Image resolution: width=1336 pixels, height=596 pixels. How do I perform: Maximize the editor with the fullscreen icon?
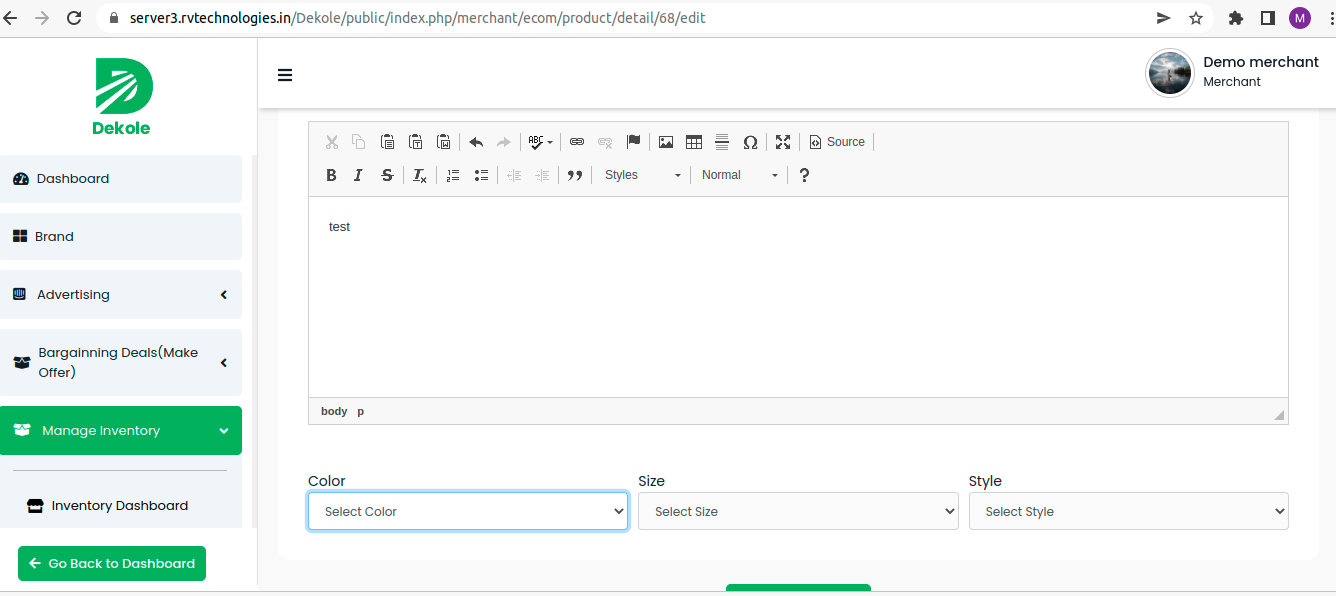tap(783, 142)
